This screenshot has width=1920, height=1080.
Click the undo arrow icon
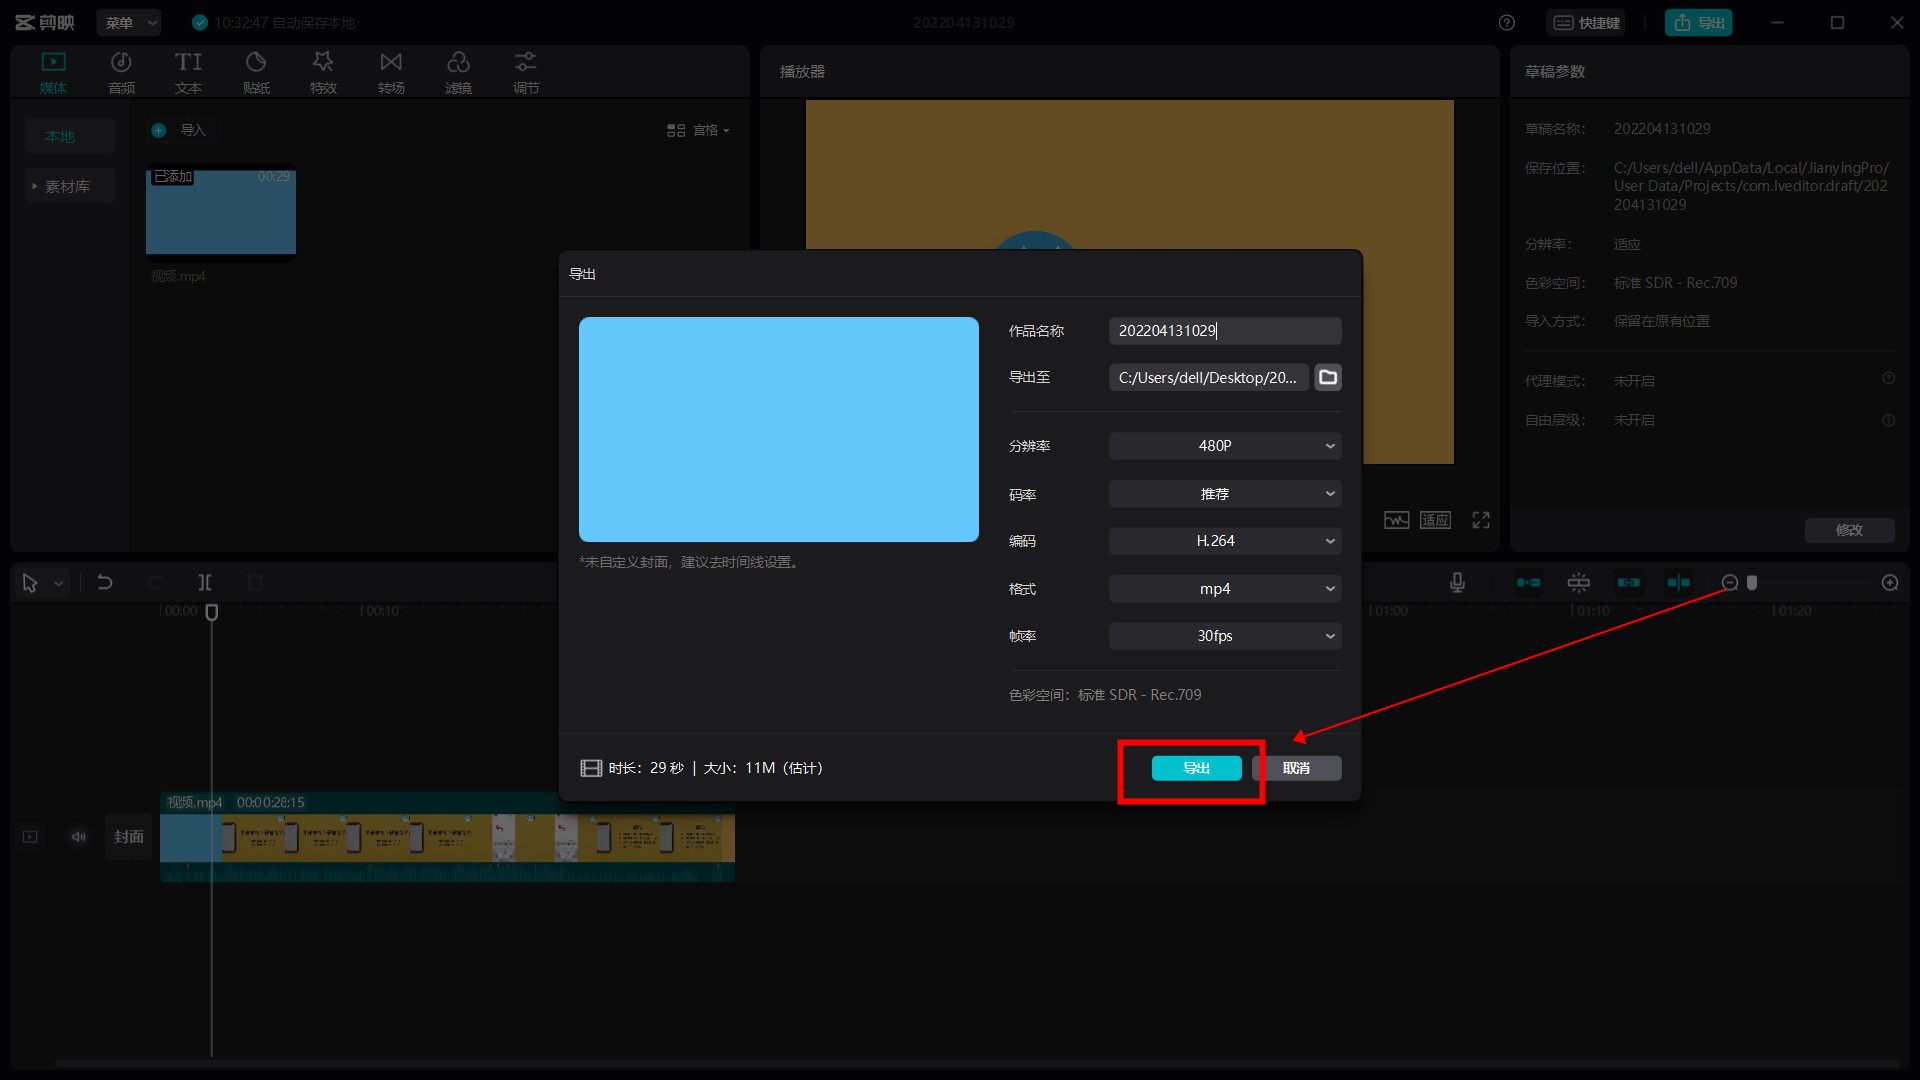(105, 583)
